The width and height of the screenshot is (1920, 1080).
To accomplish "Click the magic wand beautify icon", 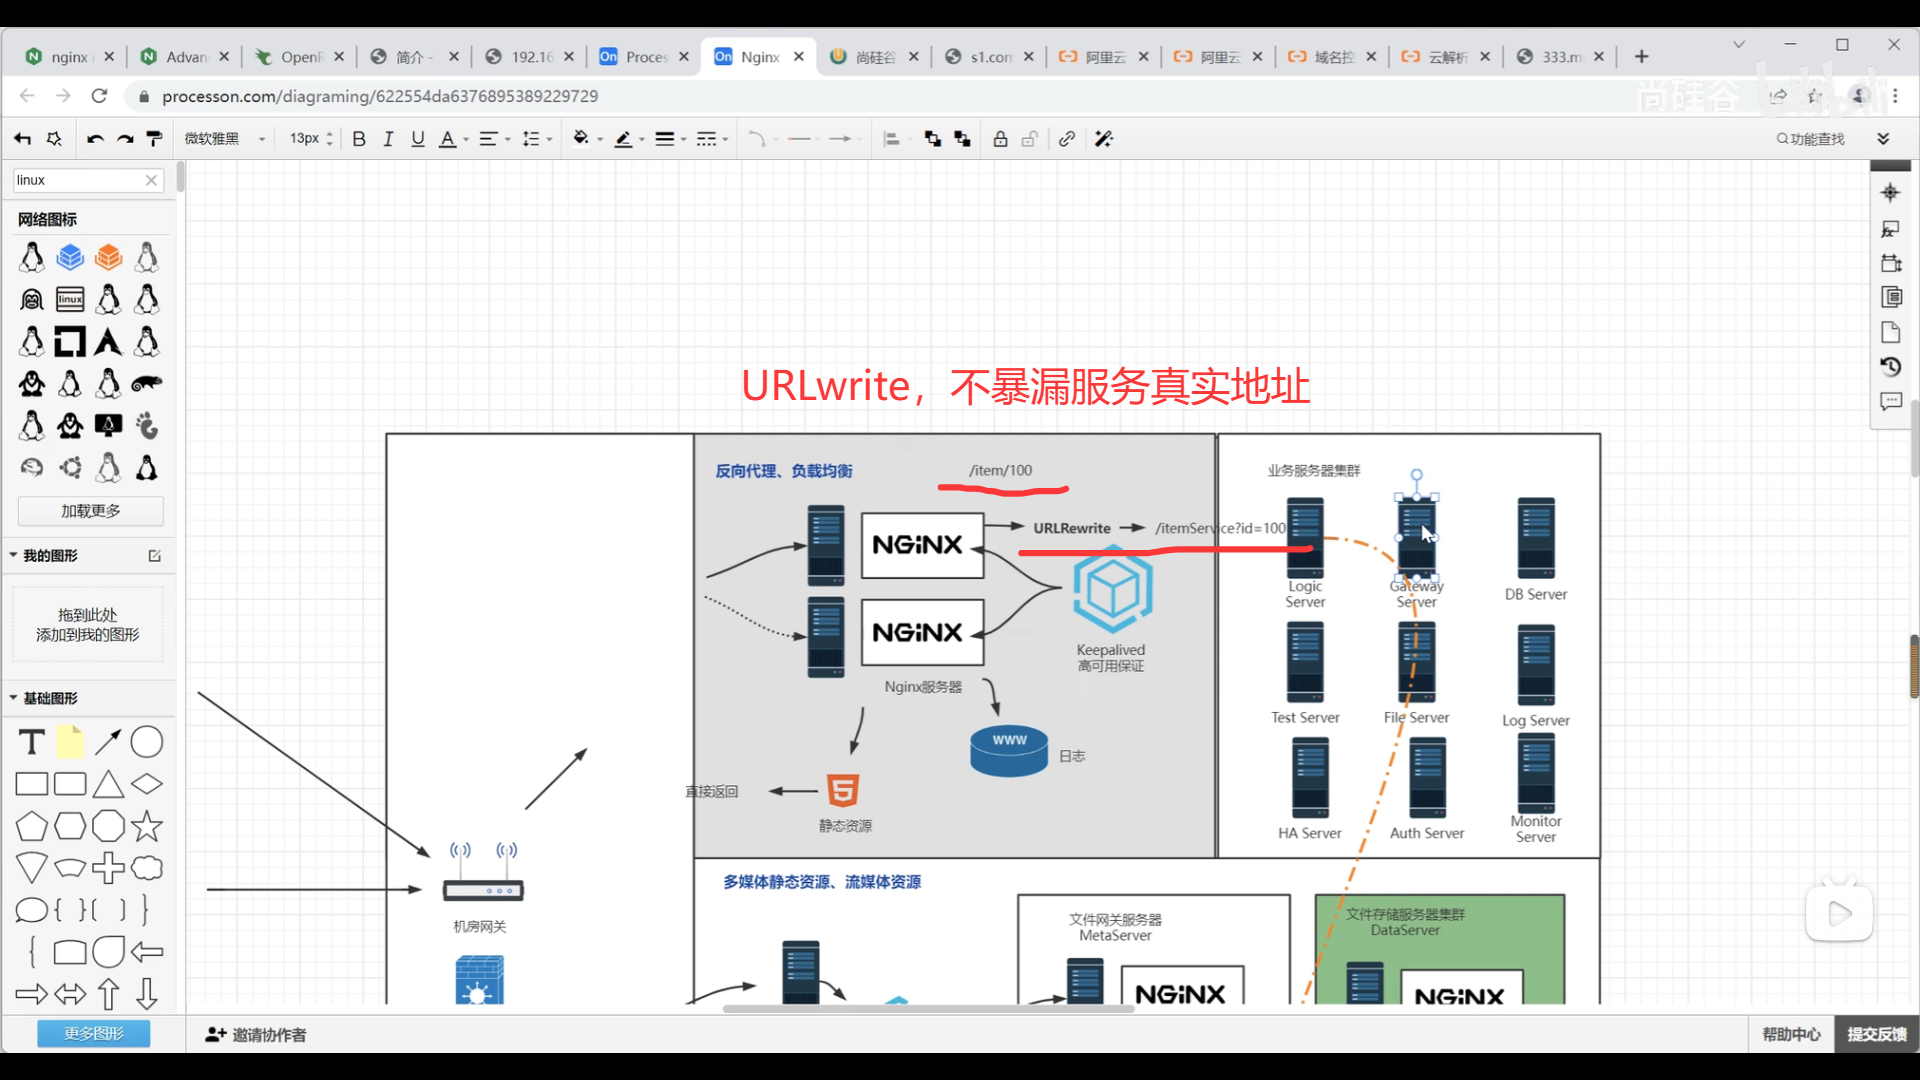I will pos(1104,139).
